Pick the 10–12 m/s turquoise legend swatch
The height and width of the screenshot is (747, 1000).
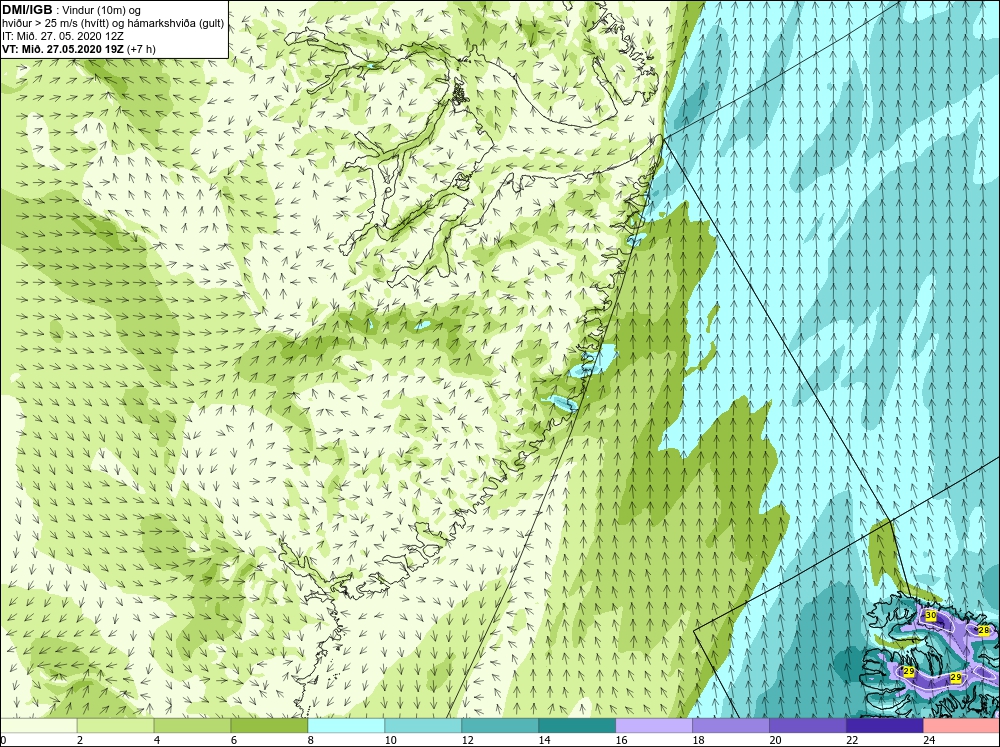(x=423, y=725)
